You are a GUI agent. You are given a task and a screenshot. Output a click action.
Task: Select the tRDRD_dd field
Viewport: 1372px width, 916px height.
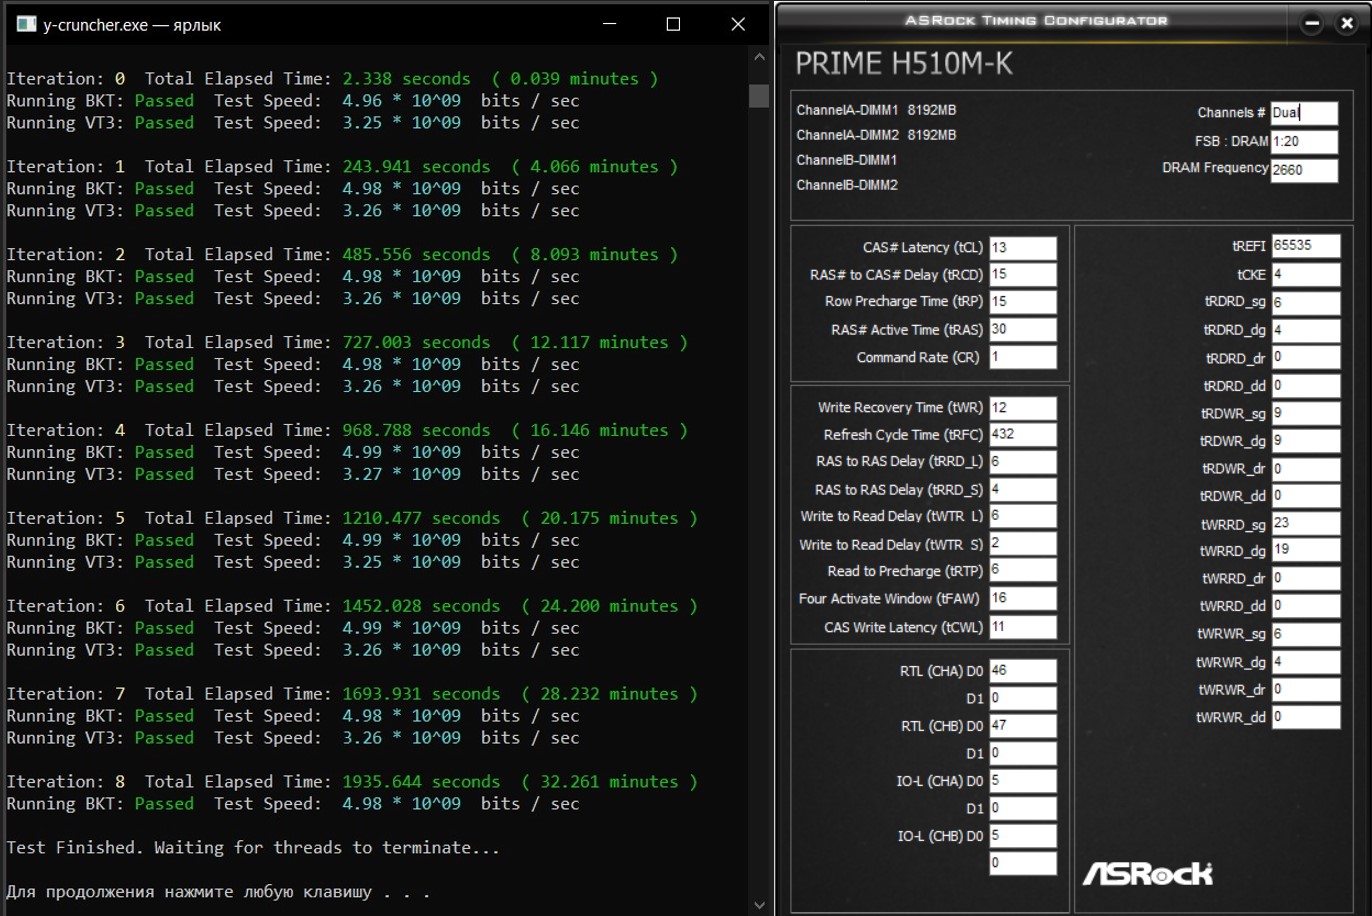[x=1305, y=385]
